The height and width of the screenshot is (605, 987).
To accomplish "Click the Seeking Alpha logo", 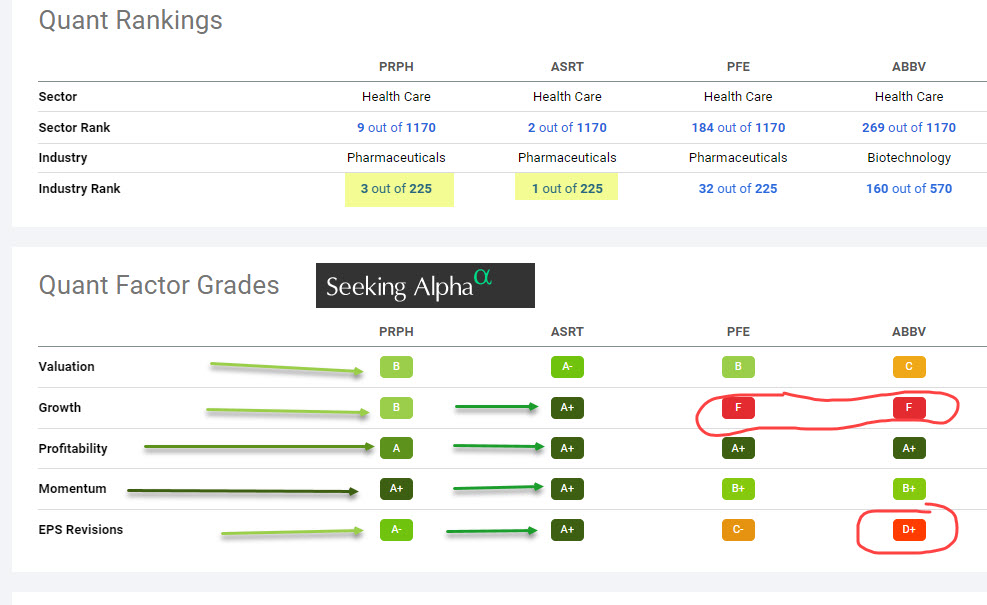I will (425, 286).
